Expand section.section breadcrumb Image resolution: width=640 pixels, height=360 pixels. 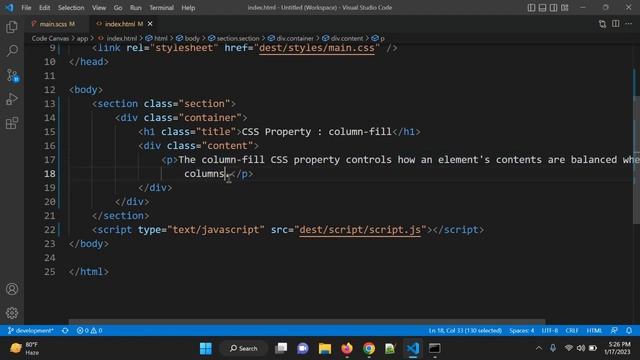tap(233, 38)
